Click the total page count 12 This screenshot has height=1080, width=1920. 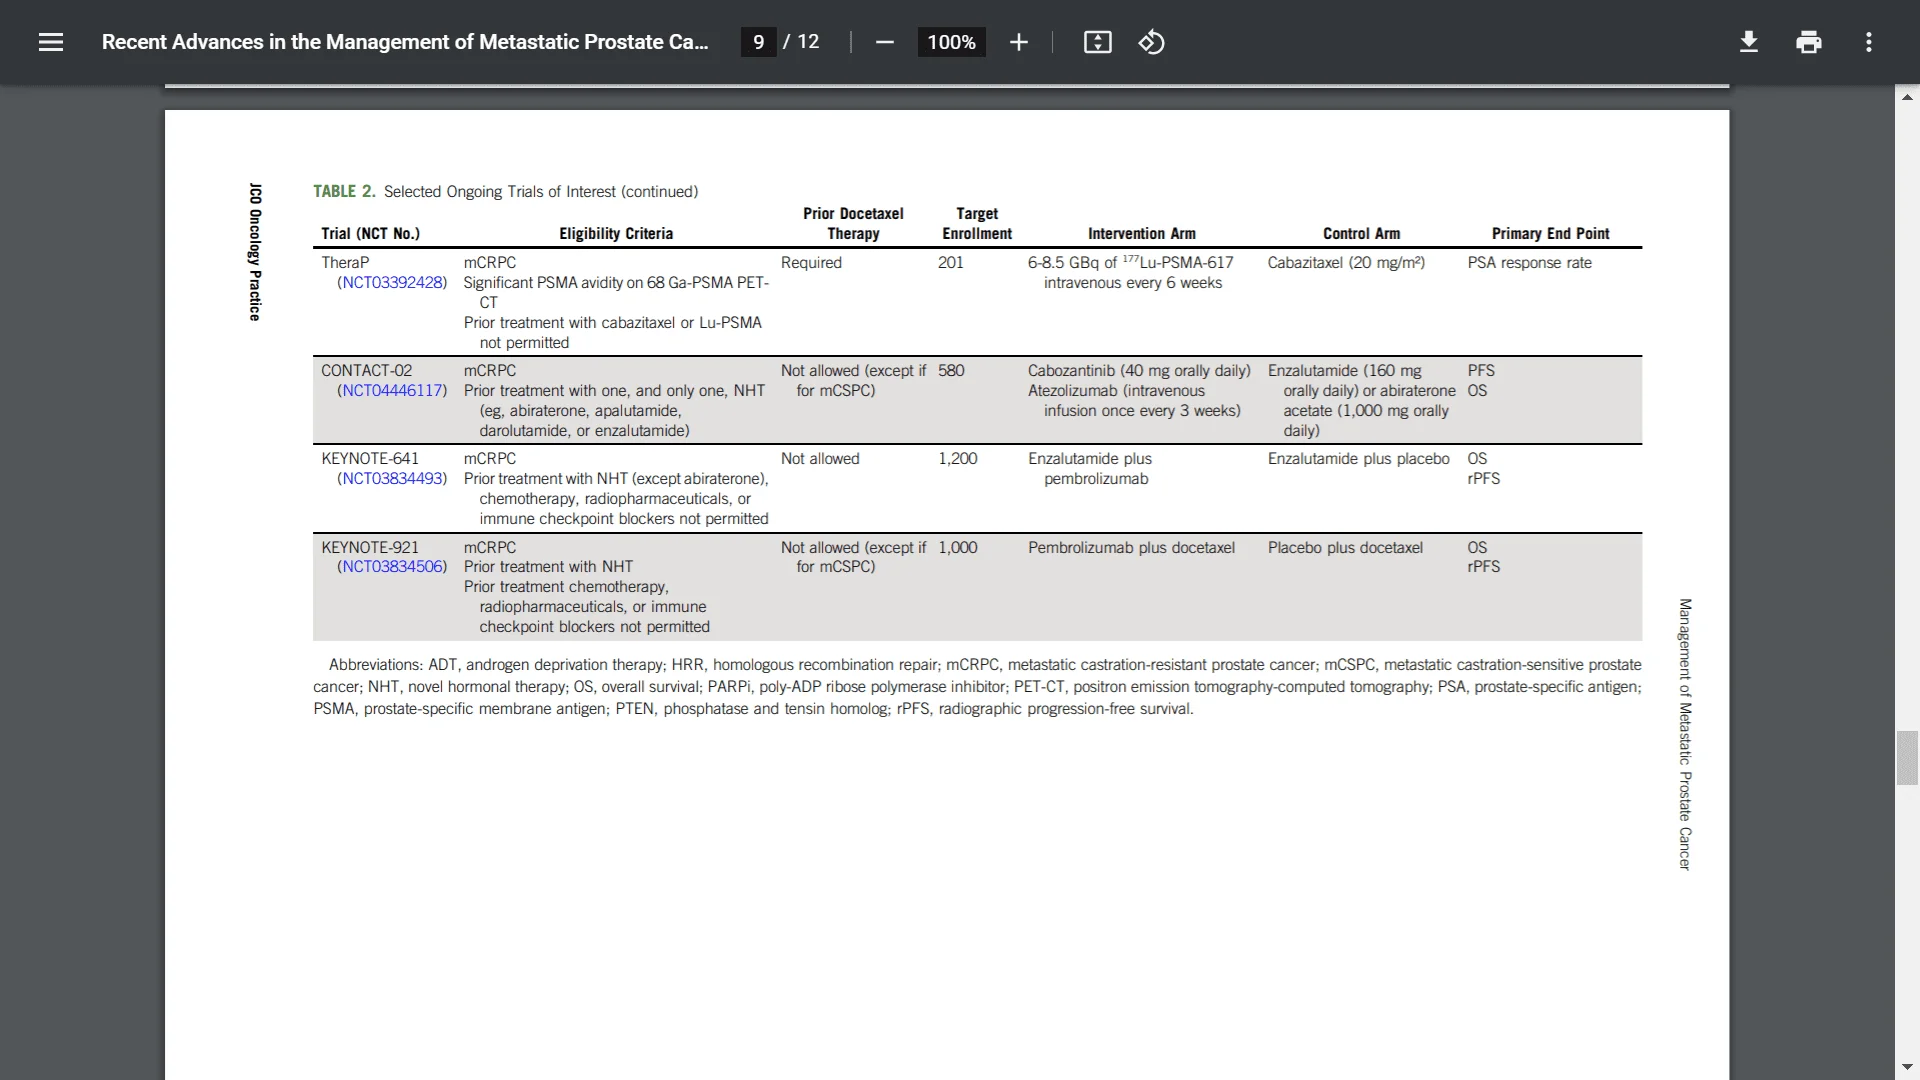(808, 42)
